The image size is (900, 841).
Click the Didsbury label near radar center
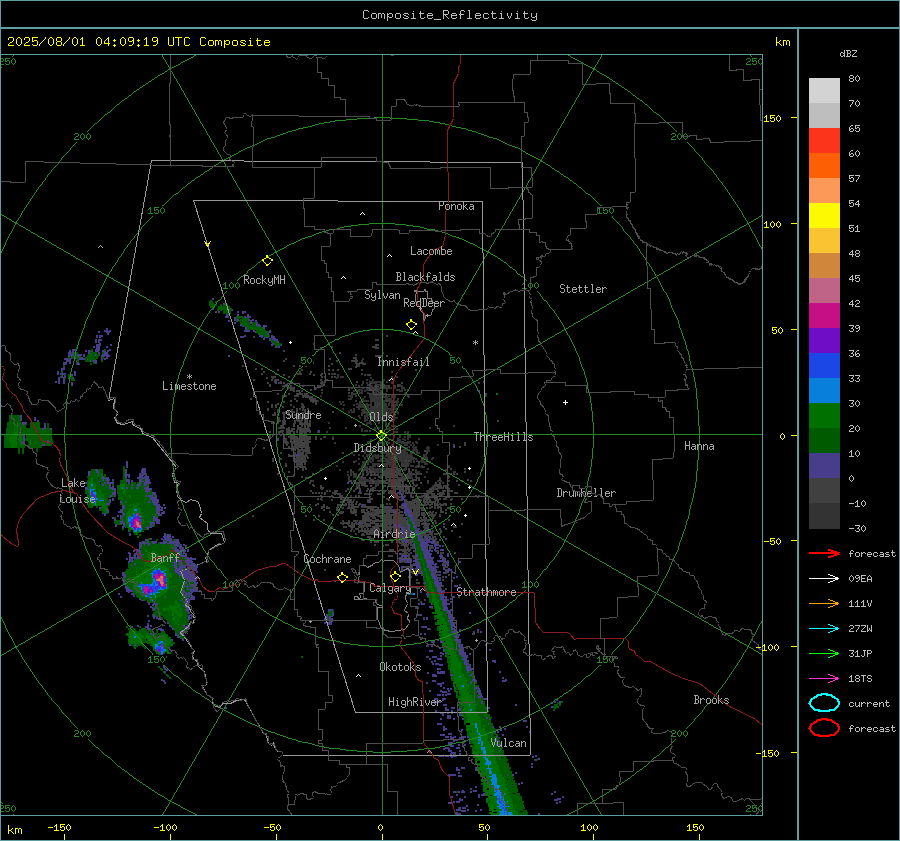[x=377, y=448]
